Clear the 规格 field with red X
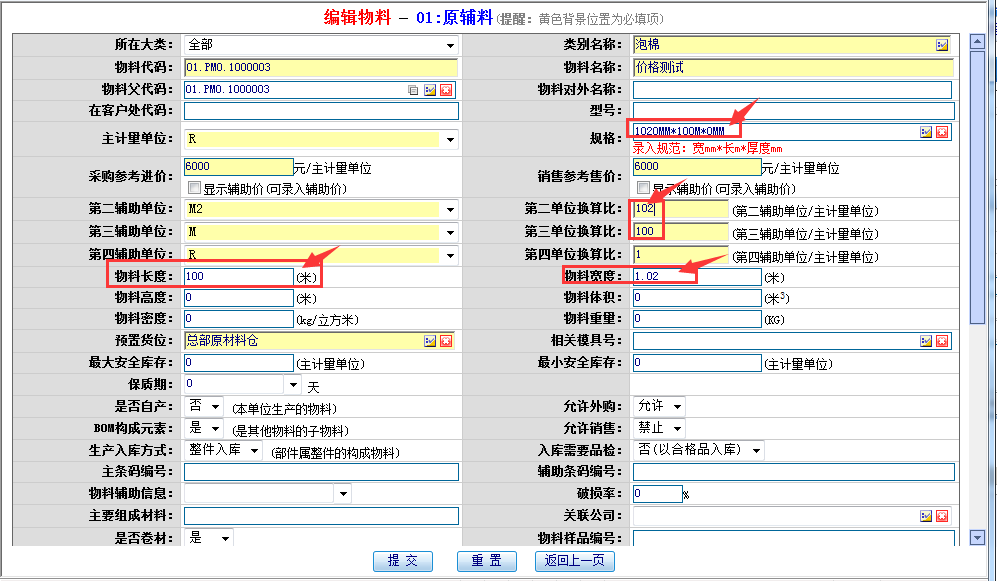997x581 pixels. point(942,132)
